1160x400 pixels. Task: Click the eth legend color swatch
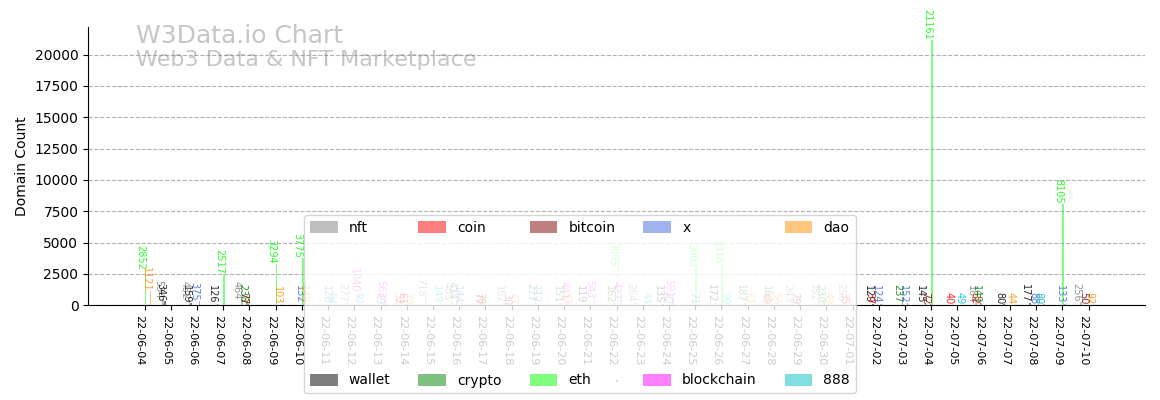(x=544, y=380)
